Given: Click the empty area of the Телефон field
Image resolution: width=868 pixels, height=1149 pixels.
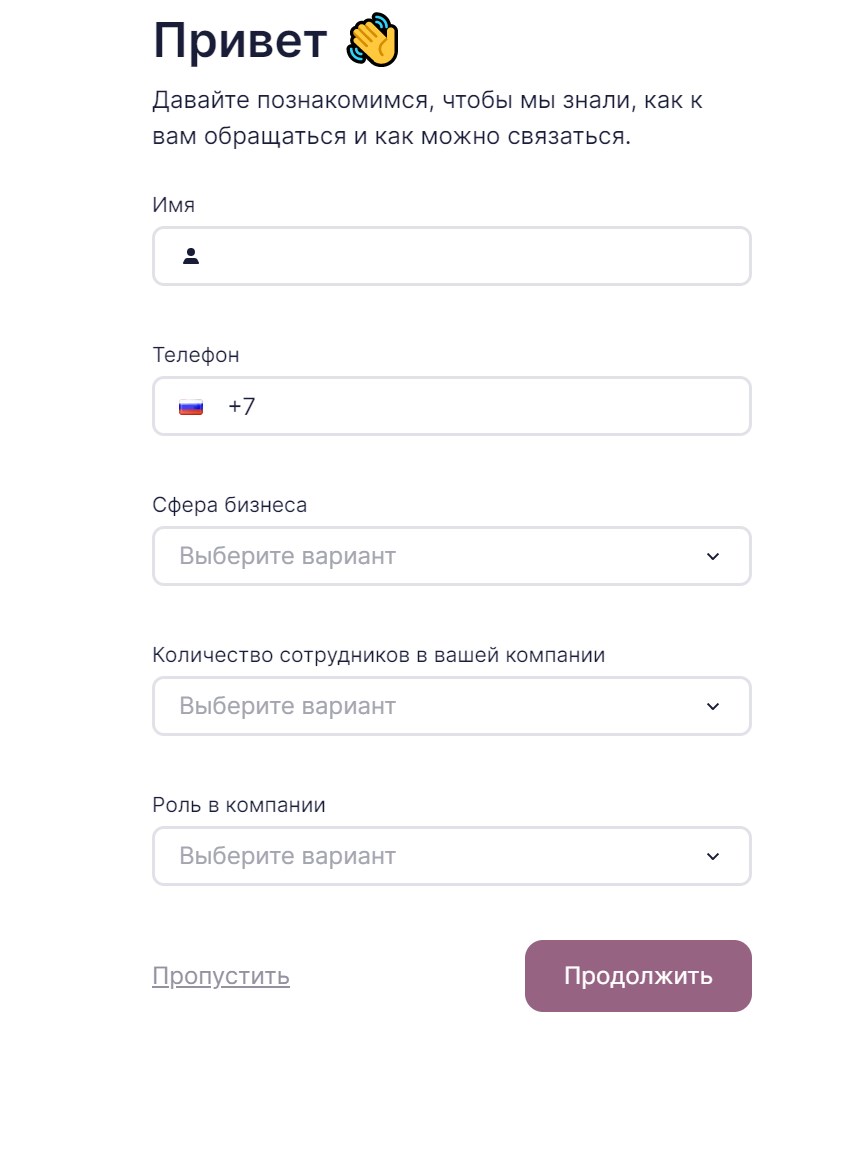Looking at the screenshot, I should (x=500, y=407).
